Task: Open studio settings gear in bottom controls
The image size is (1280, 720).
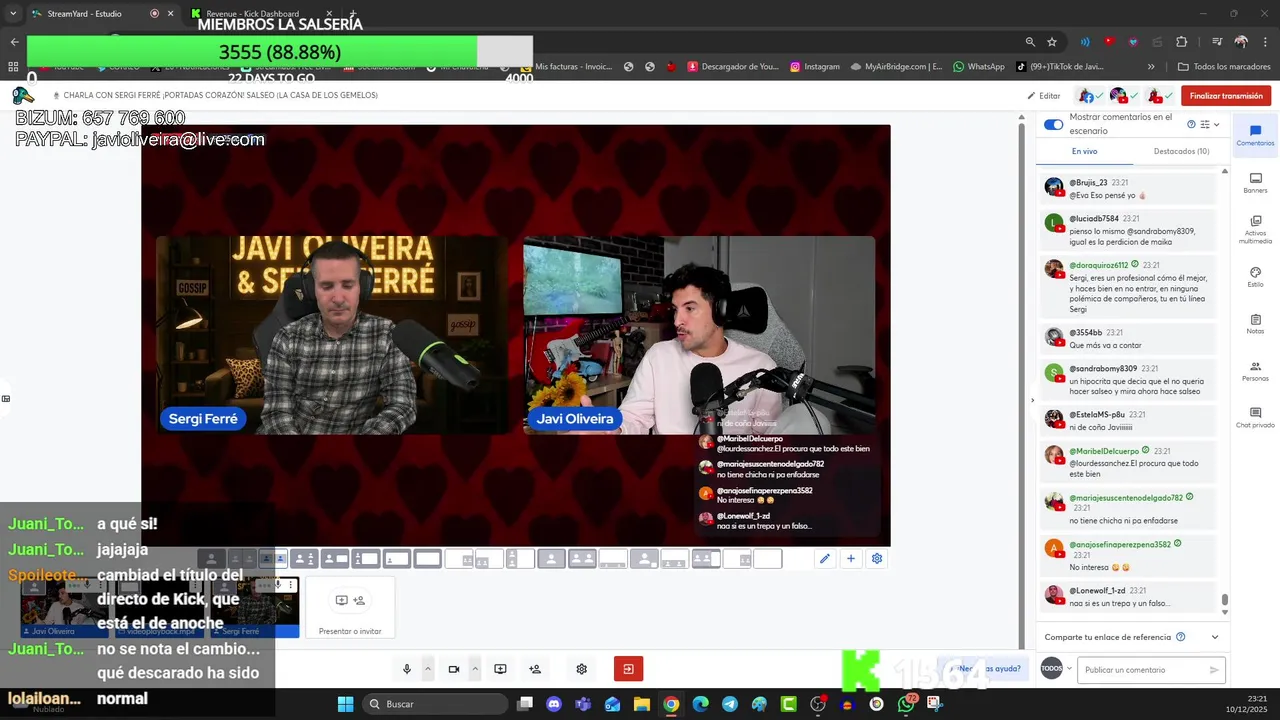Action: 581,669
